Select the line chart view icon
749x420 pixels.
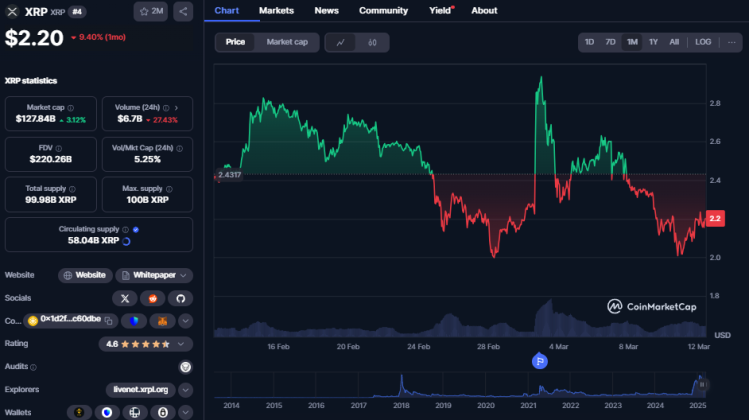341,42
